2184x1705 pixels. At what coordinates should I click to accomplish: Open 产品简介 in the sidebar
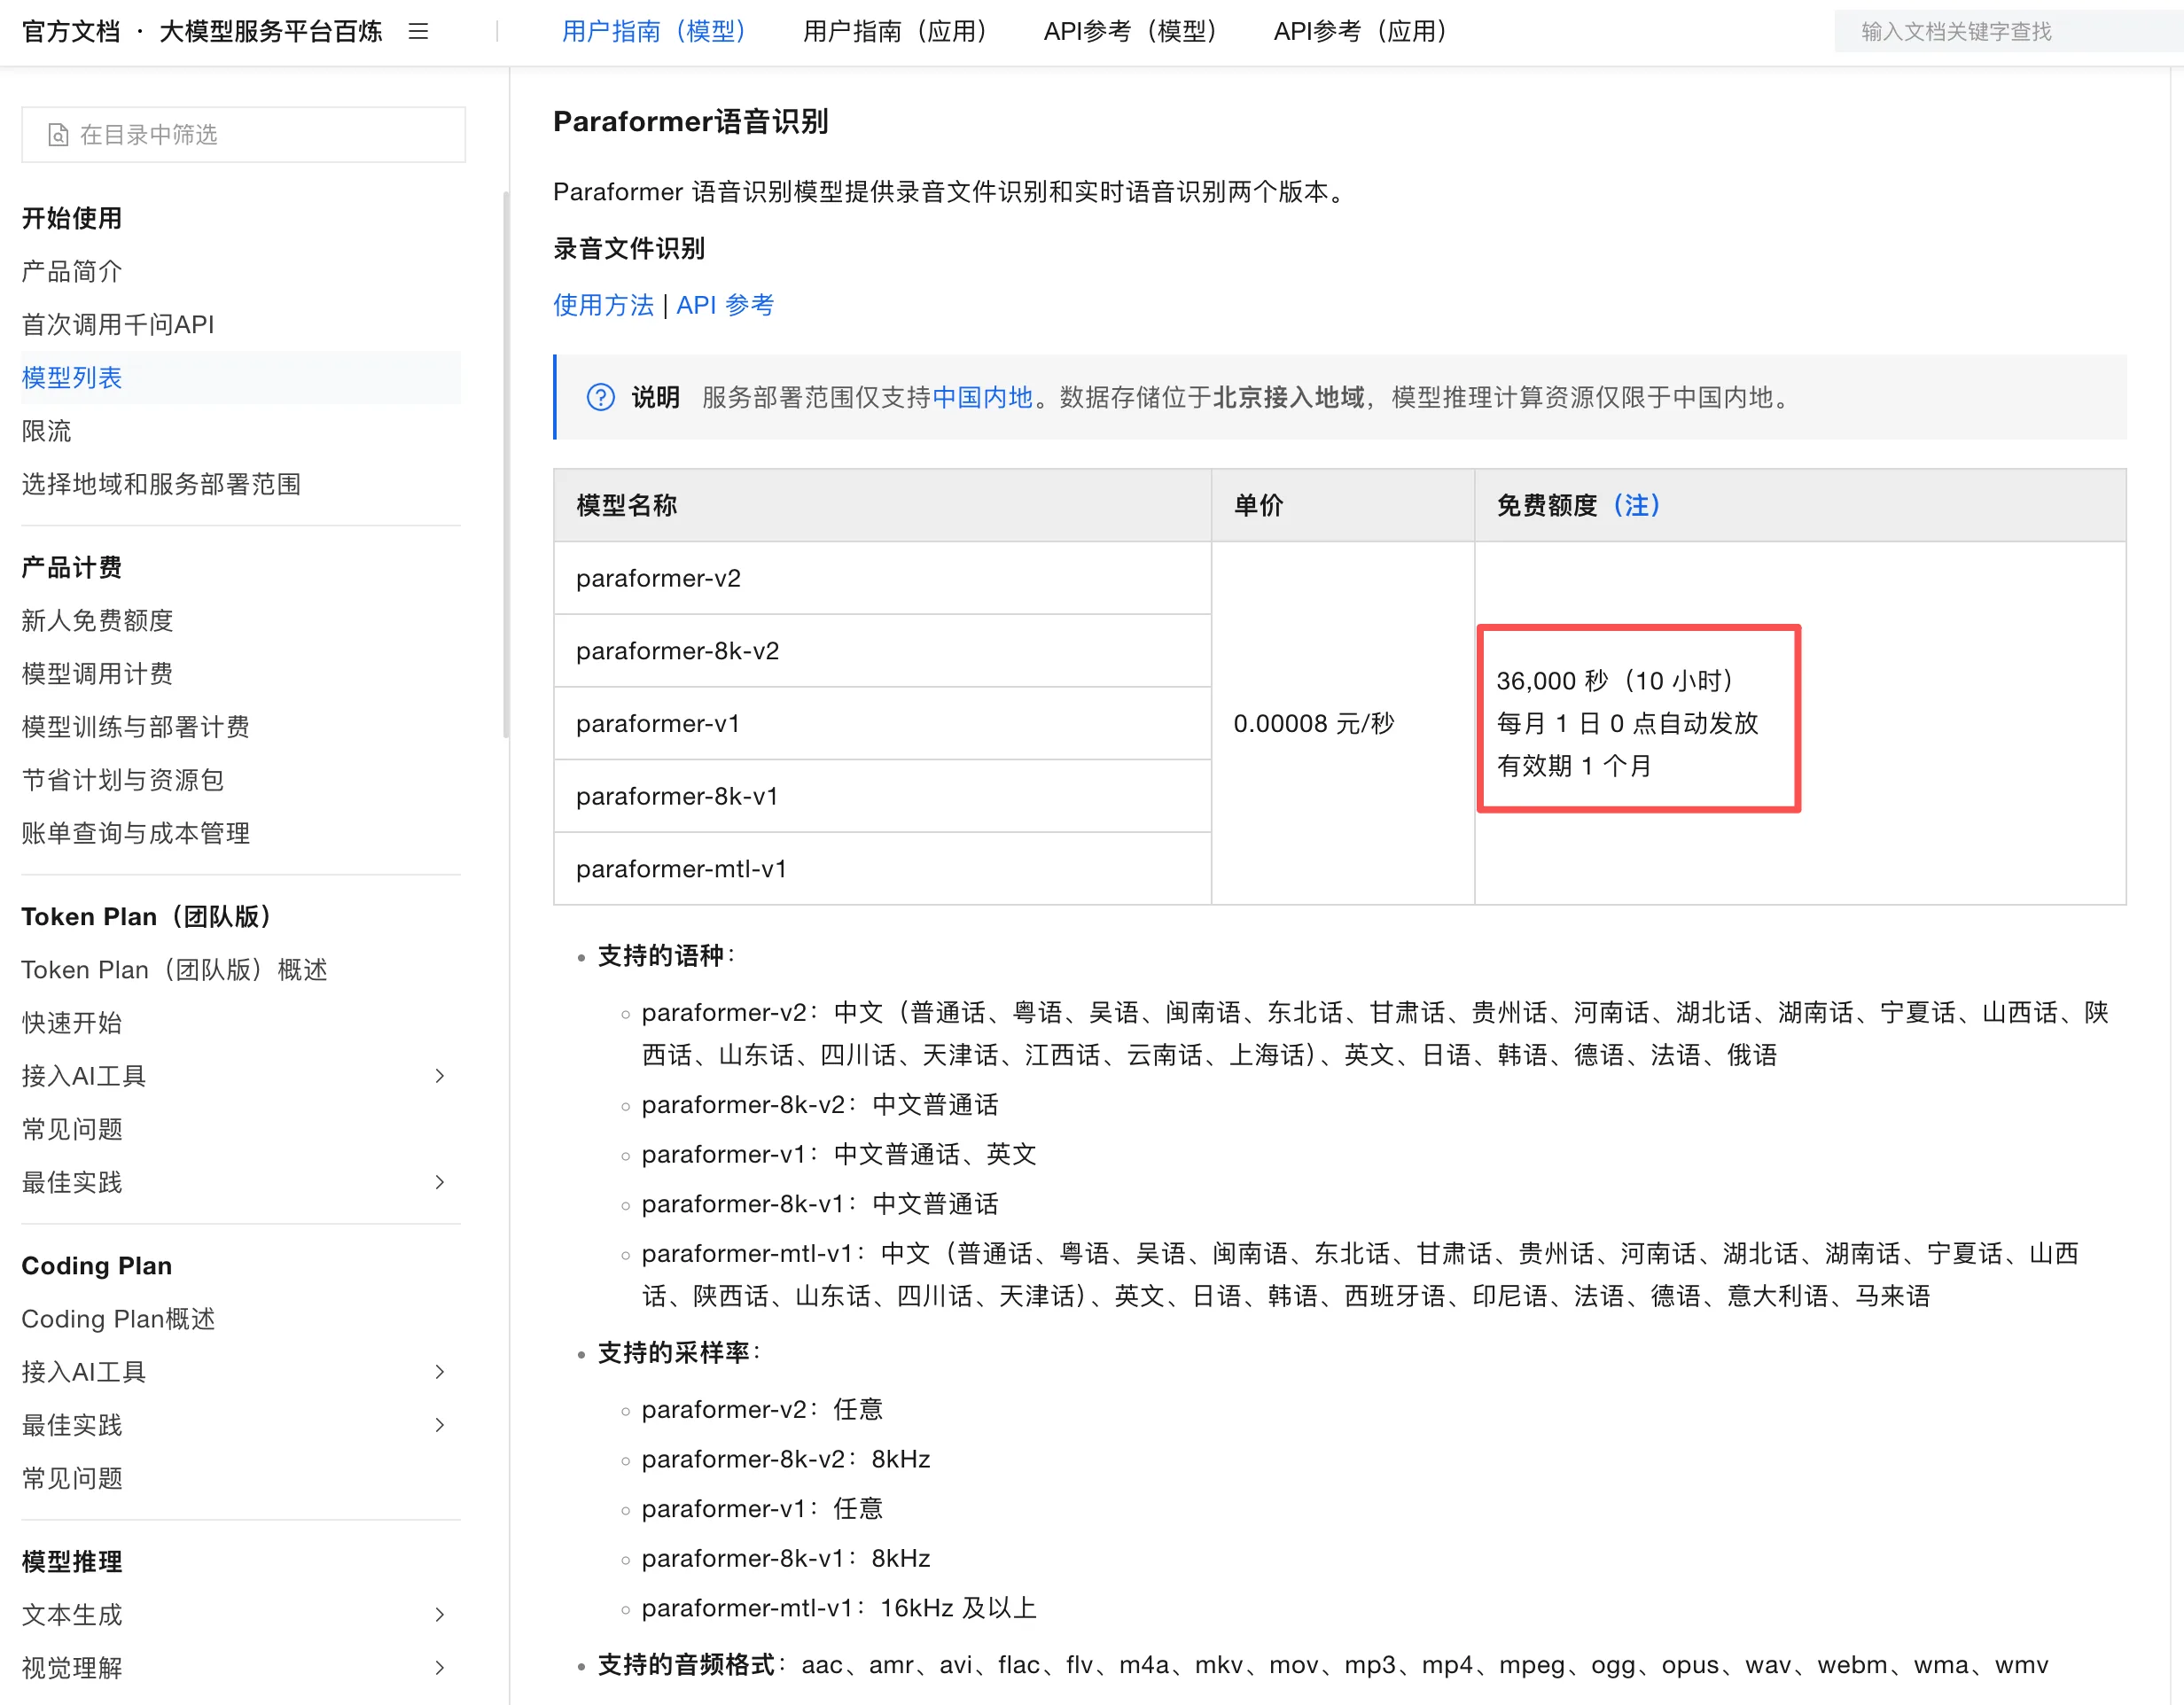pos(72,271)
